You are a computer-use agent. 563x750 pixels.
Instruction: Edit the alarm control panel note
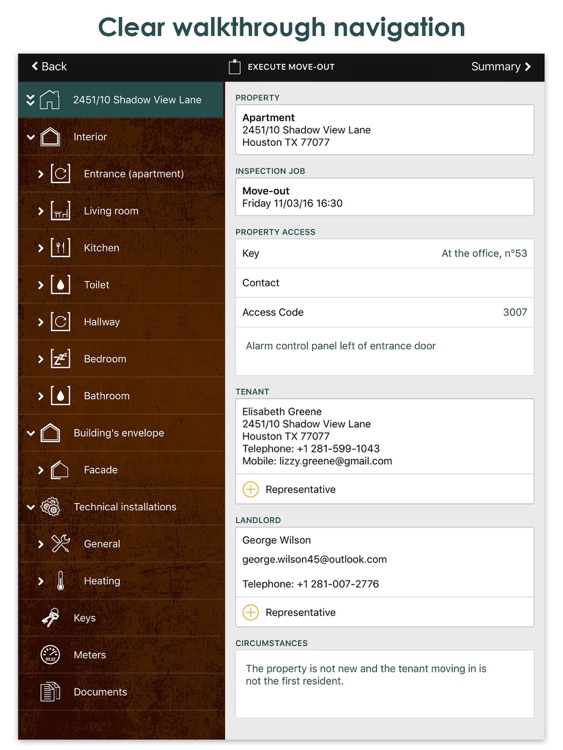click(385, 351)
